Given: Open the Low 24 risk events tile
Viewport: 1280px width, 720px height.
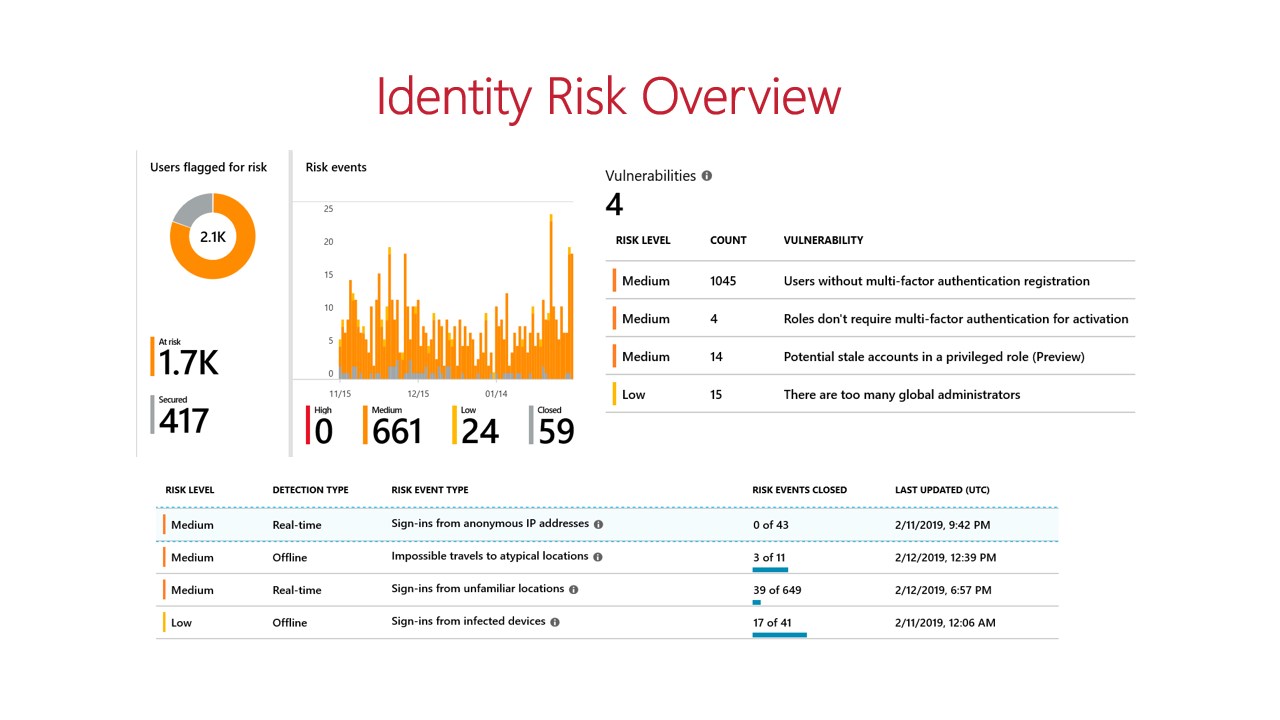Looking at the screenshot, I should pos(476,426).
